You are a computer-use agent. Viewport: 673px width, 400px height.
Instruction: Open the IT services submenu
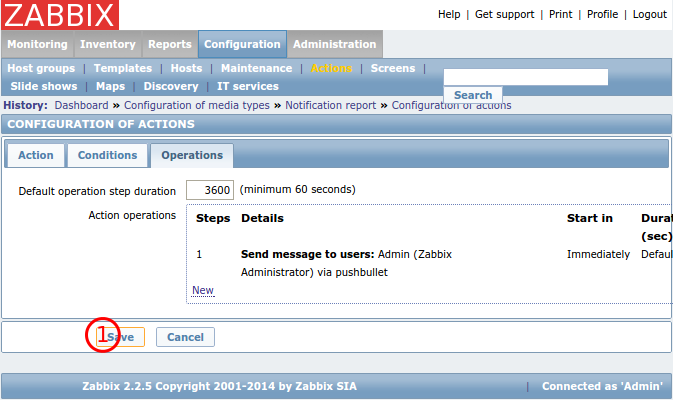pyautogui.click(x=248, y=86)
